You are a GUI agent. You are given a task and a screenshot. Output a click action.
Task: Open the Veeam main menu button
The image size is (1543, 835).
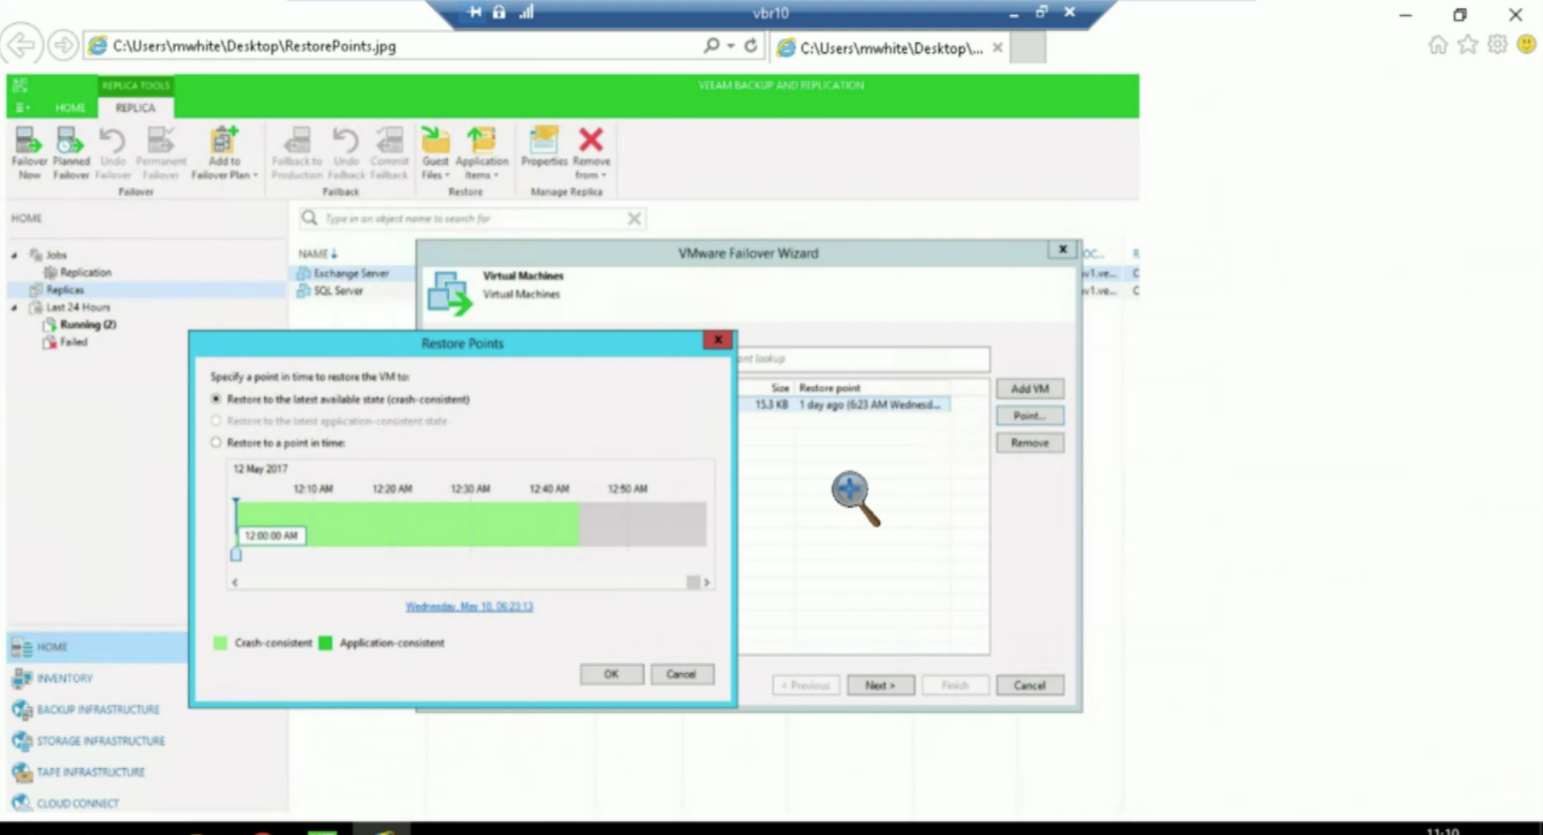[x=21, y=107]
